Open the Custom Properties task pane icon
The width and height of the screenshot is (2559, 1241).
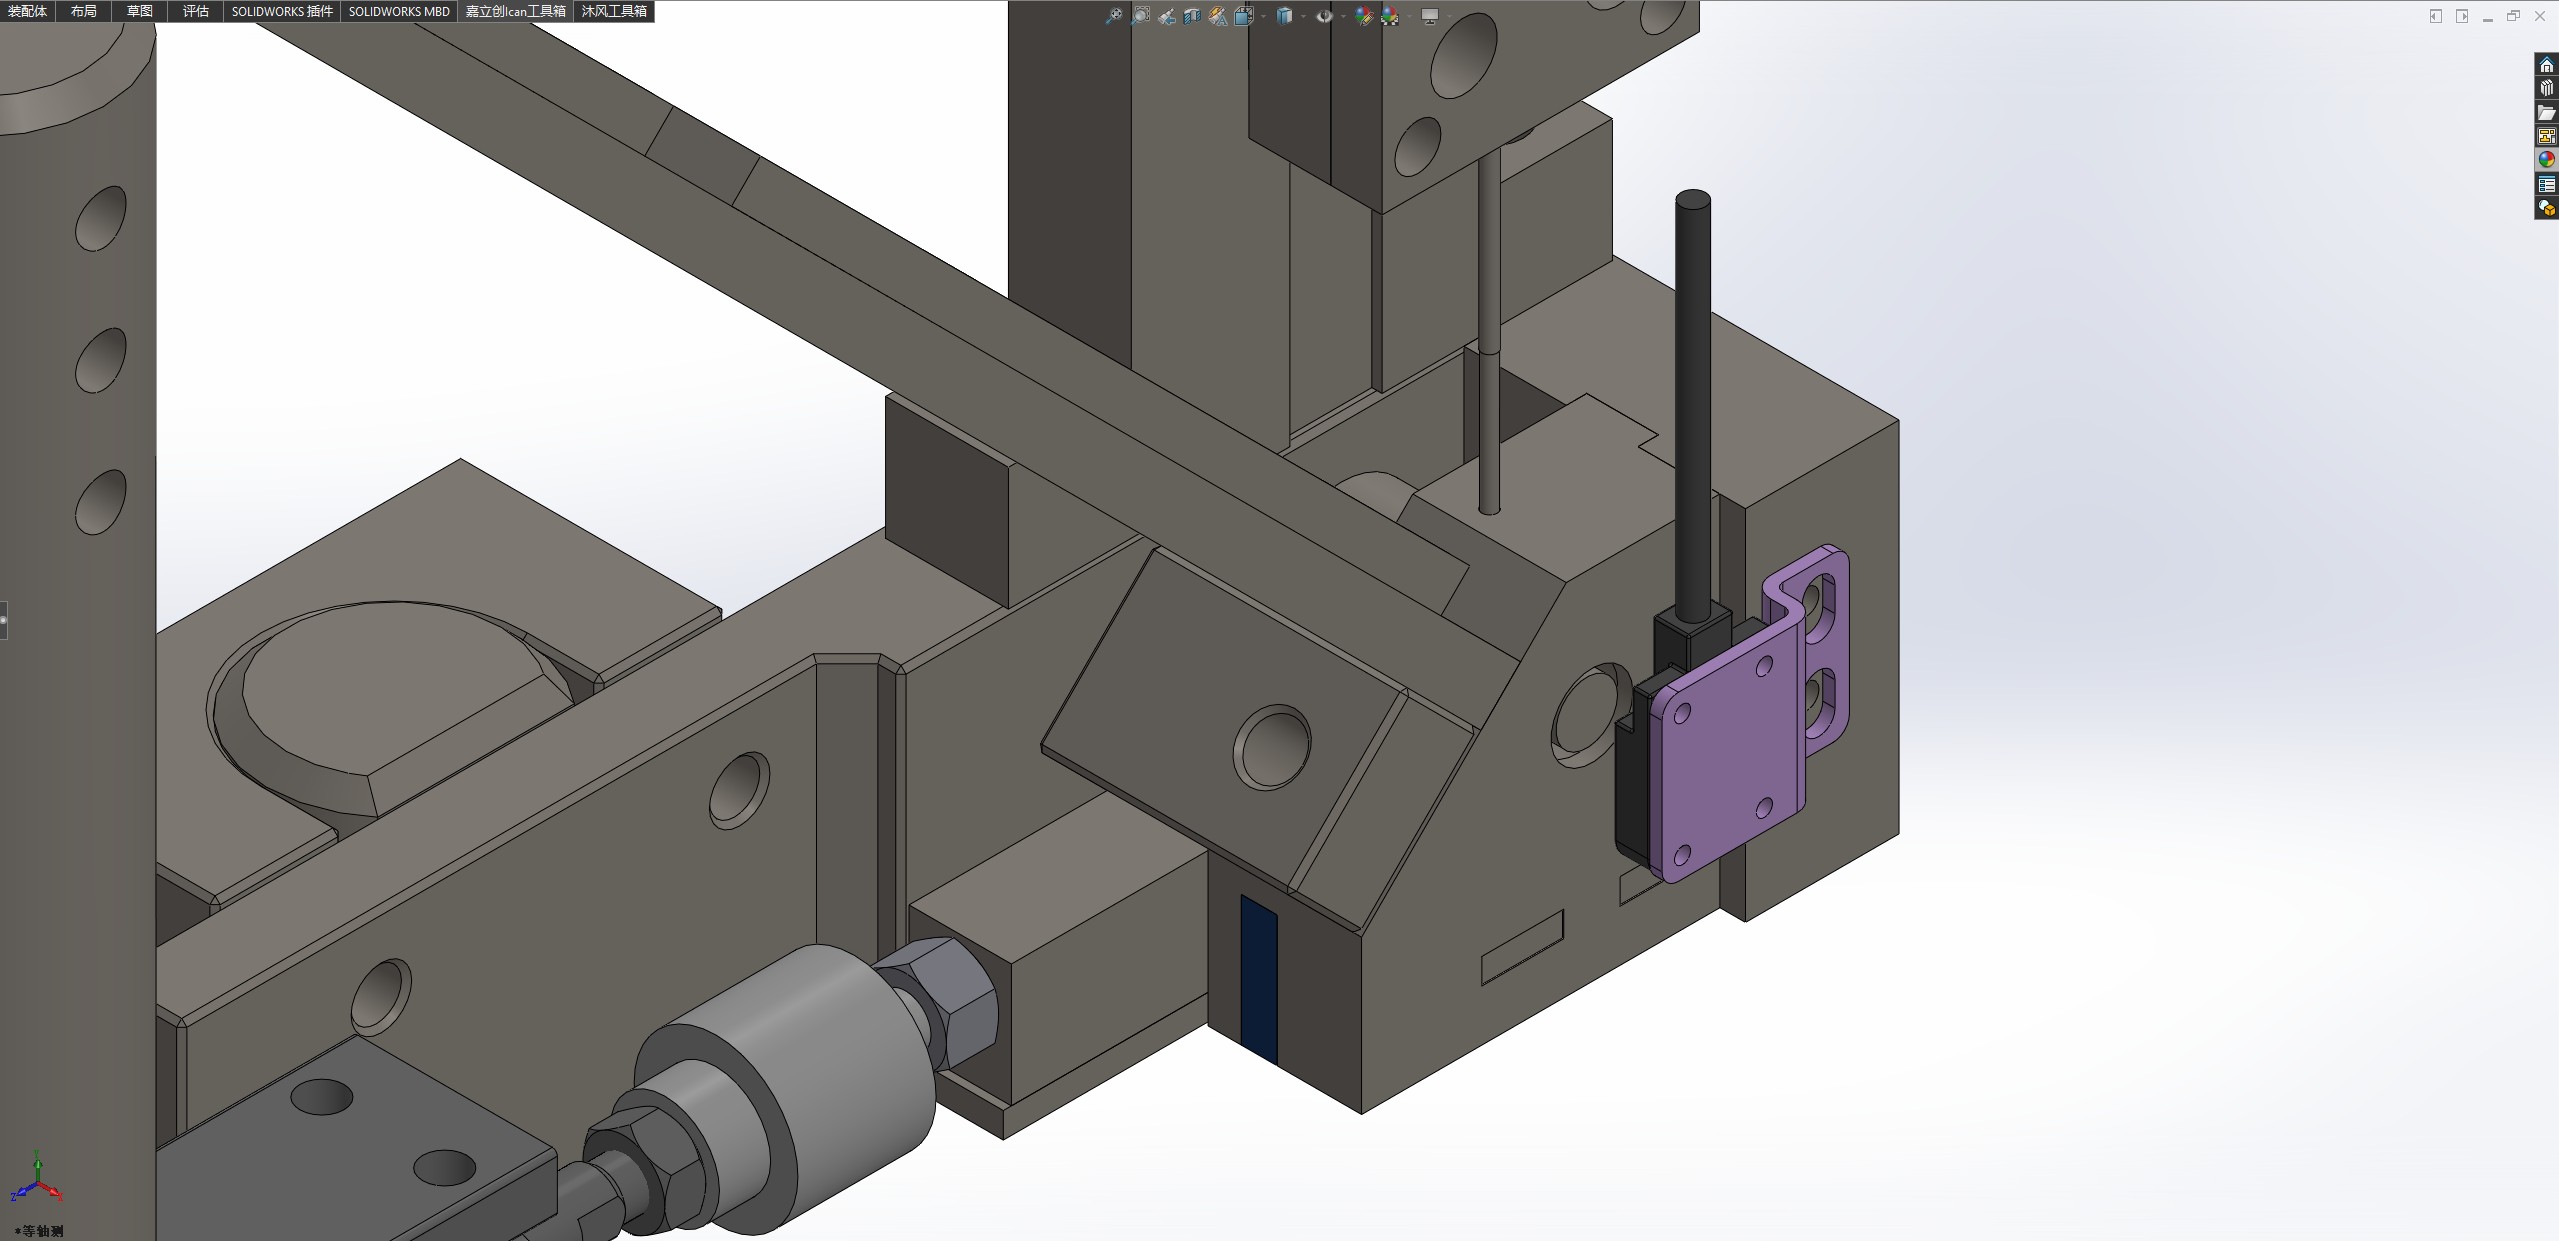click(x=2546, y=184)
